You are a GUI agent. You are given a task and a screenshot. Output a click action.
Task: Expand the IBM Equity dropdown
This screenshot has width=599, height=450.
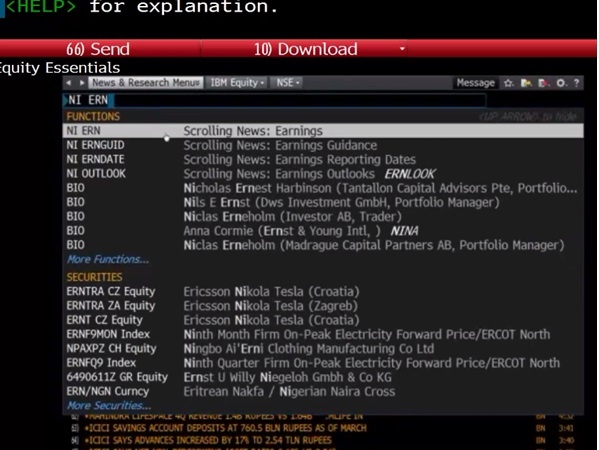[x=237, y=83]
